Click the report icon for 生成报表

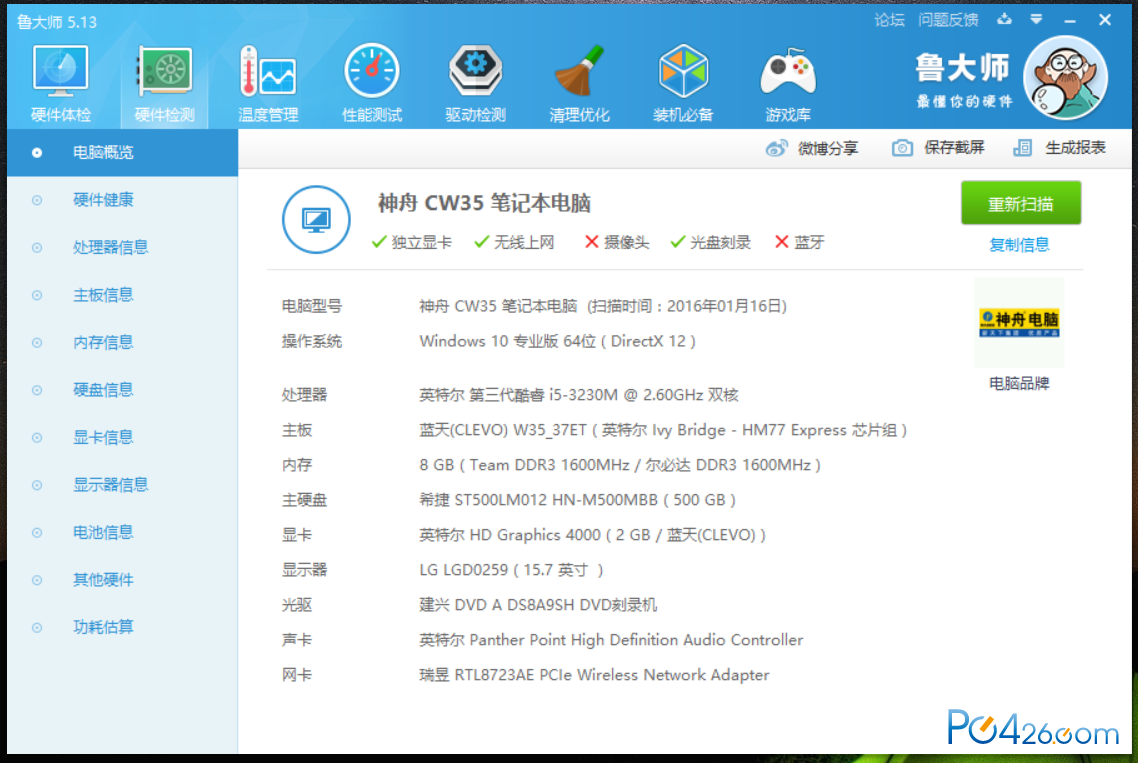[x=1023, y=148]
